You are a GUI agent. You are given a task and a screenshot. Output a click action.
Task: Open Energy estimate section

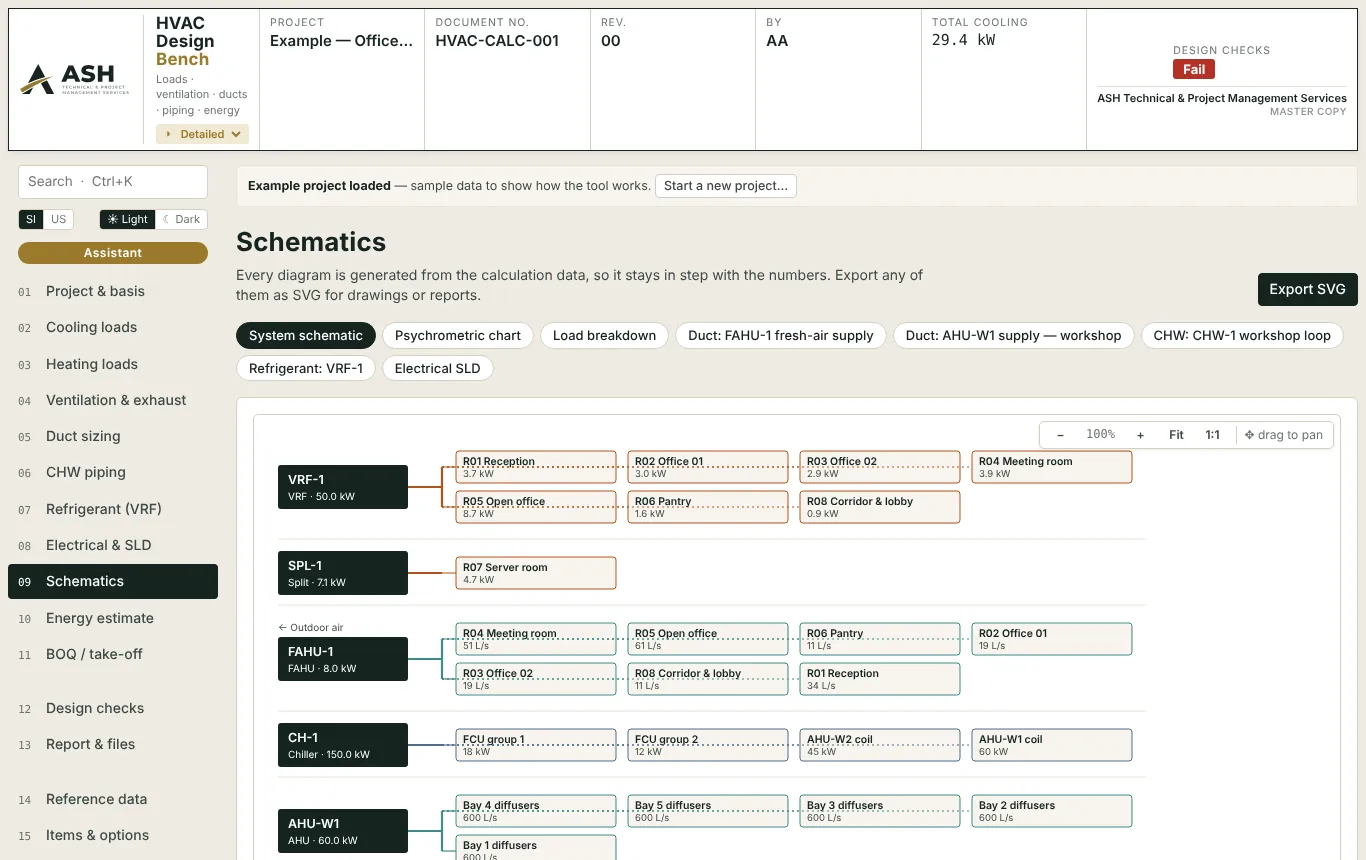(113, 618)
